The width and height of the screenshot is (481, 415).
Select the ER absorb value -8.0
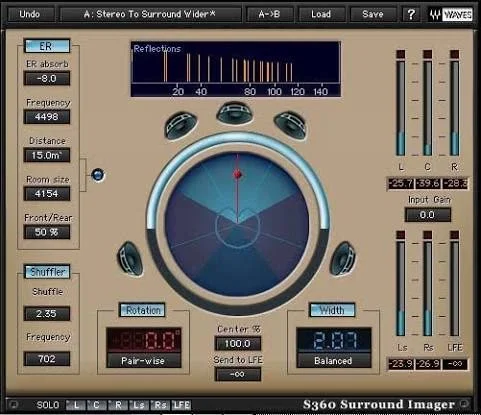click(47, 79)
